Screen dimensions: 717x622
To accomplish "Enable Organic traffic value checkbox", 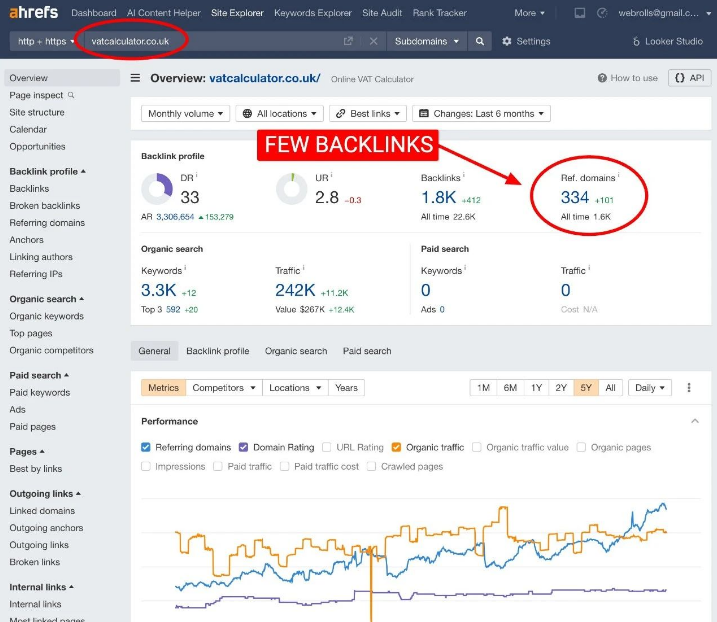I will tap(476, 447).
